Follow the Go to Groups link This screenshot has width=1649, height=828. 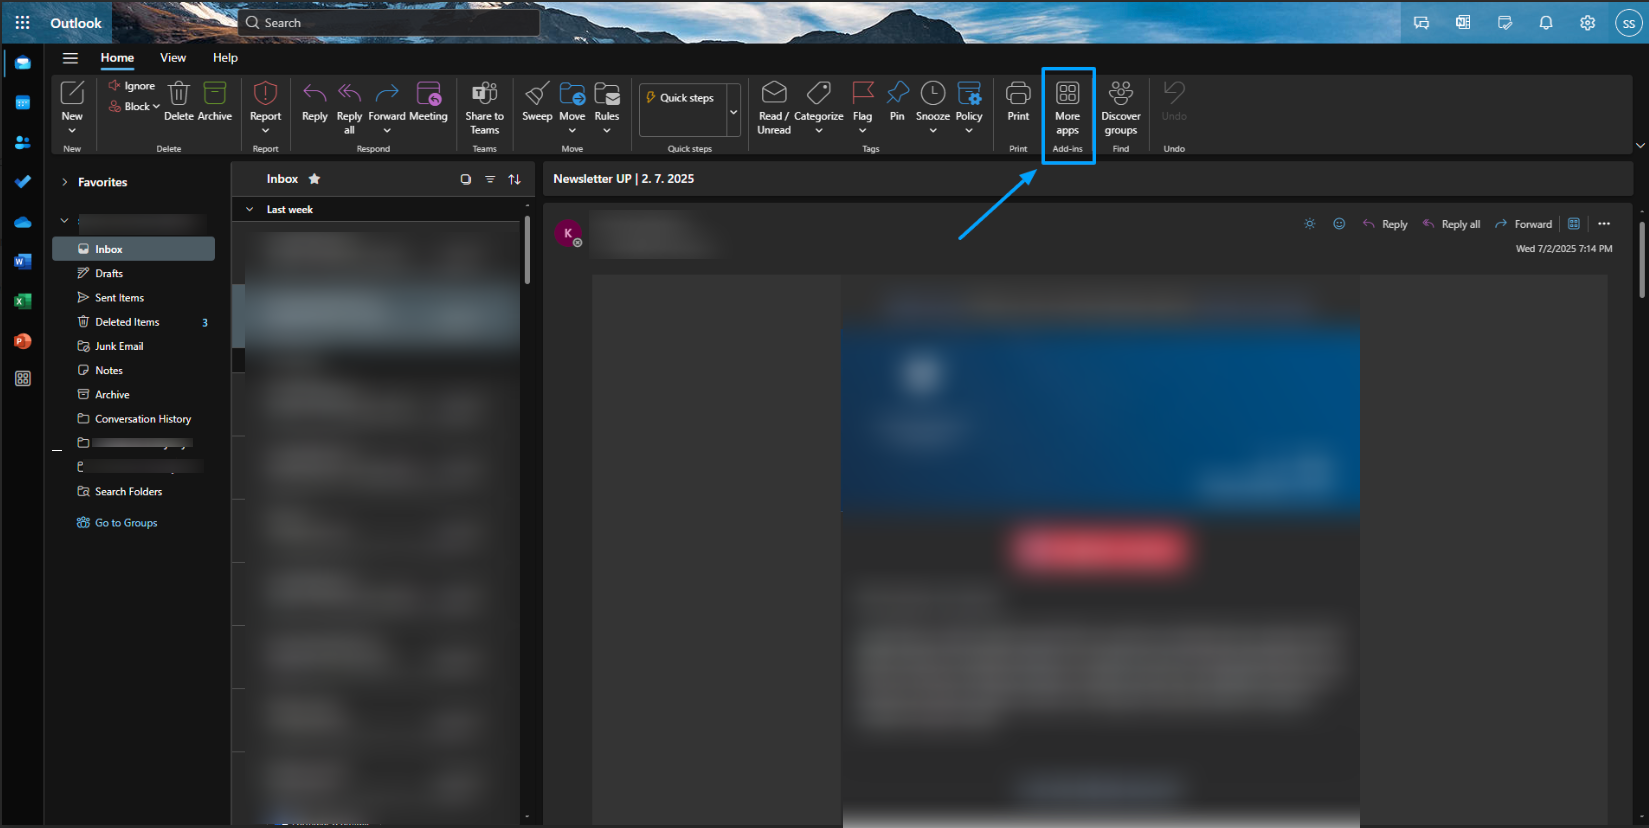pos(126,523)
